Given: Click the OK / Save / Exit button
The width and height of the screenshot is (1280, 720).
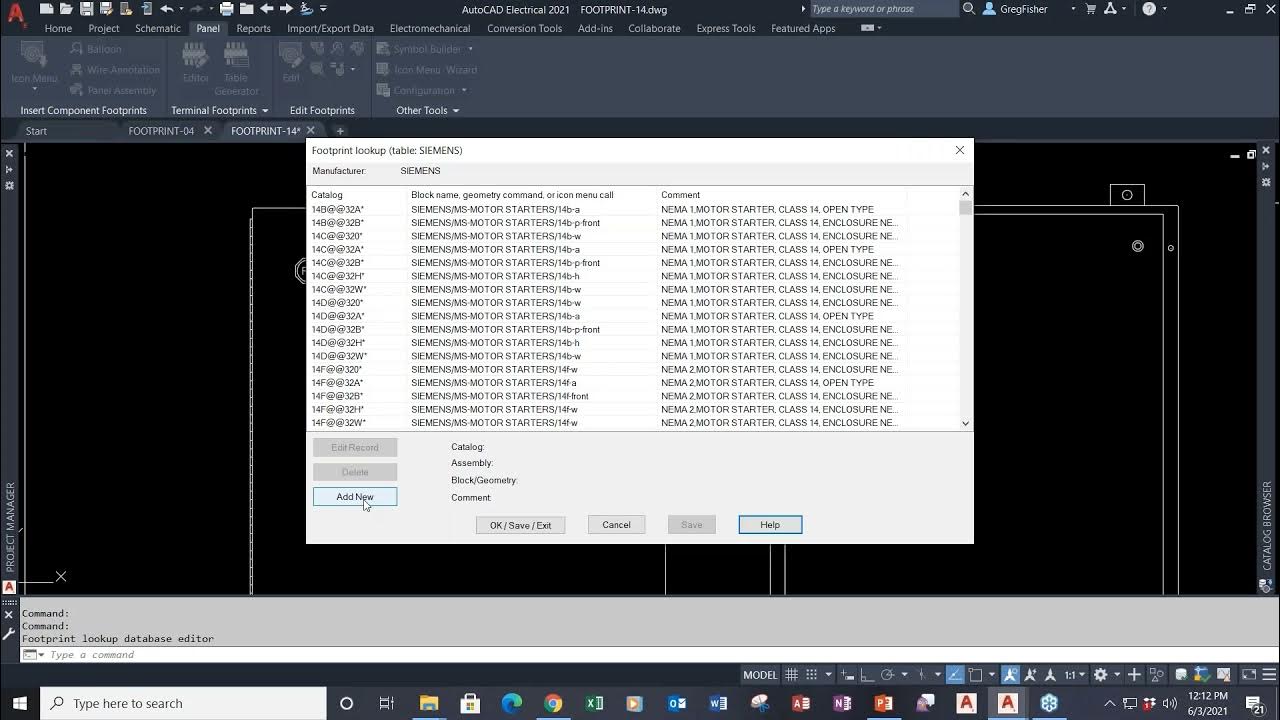Looking at the screenshot, I should 520,525.
